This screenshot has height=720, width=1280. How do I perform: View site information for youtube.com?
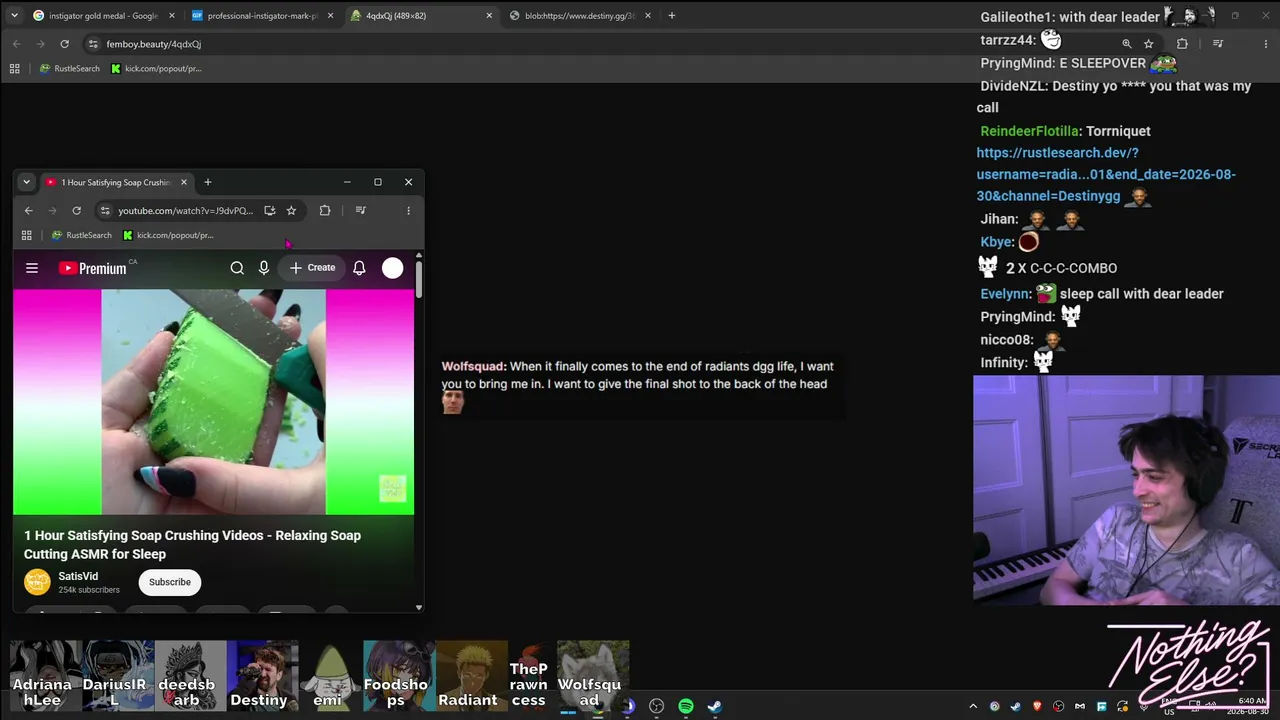(105, 211)
